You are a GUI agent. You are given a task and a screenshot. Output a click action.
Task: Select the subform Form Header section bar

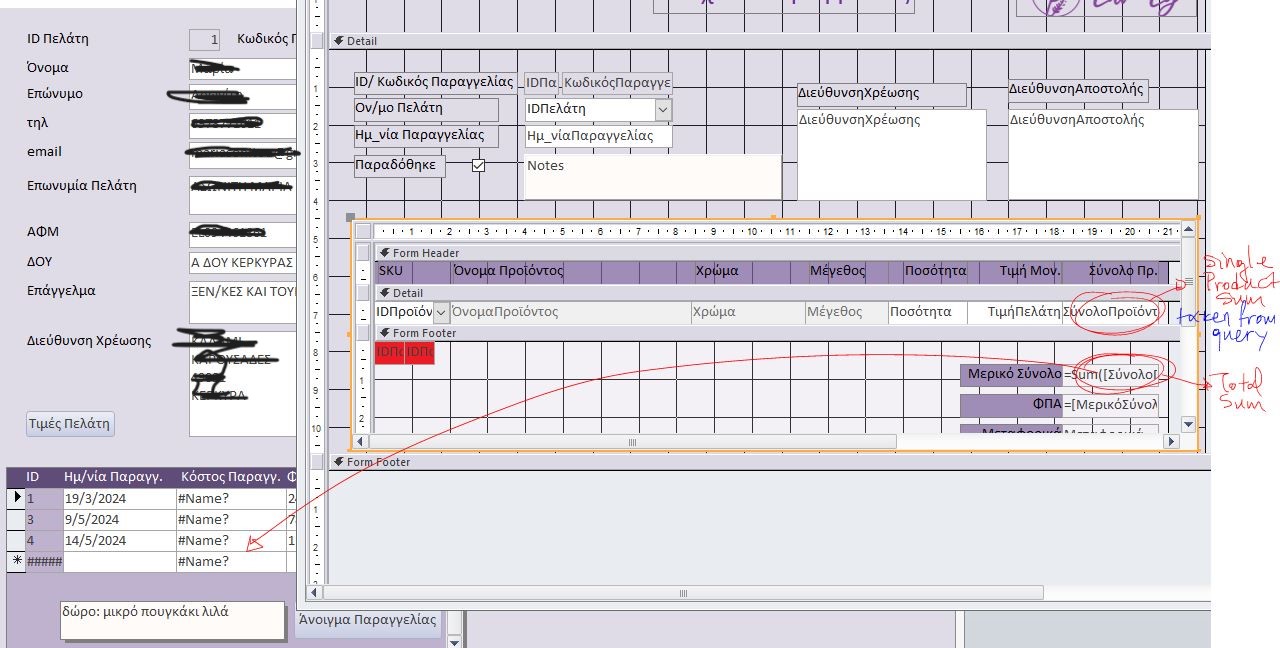pyautogui.click(x=777, y=253)
